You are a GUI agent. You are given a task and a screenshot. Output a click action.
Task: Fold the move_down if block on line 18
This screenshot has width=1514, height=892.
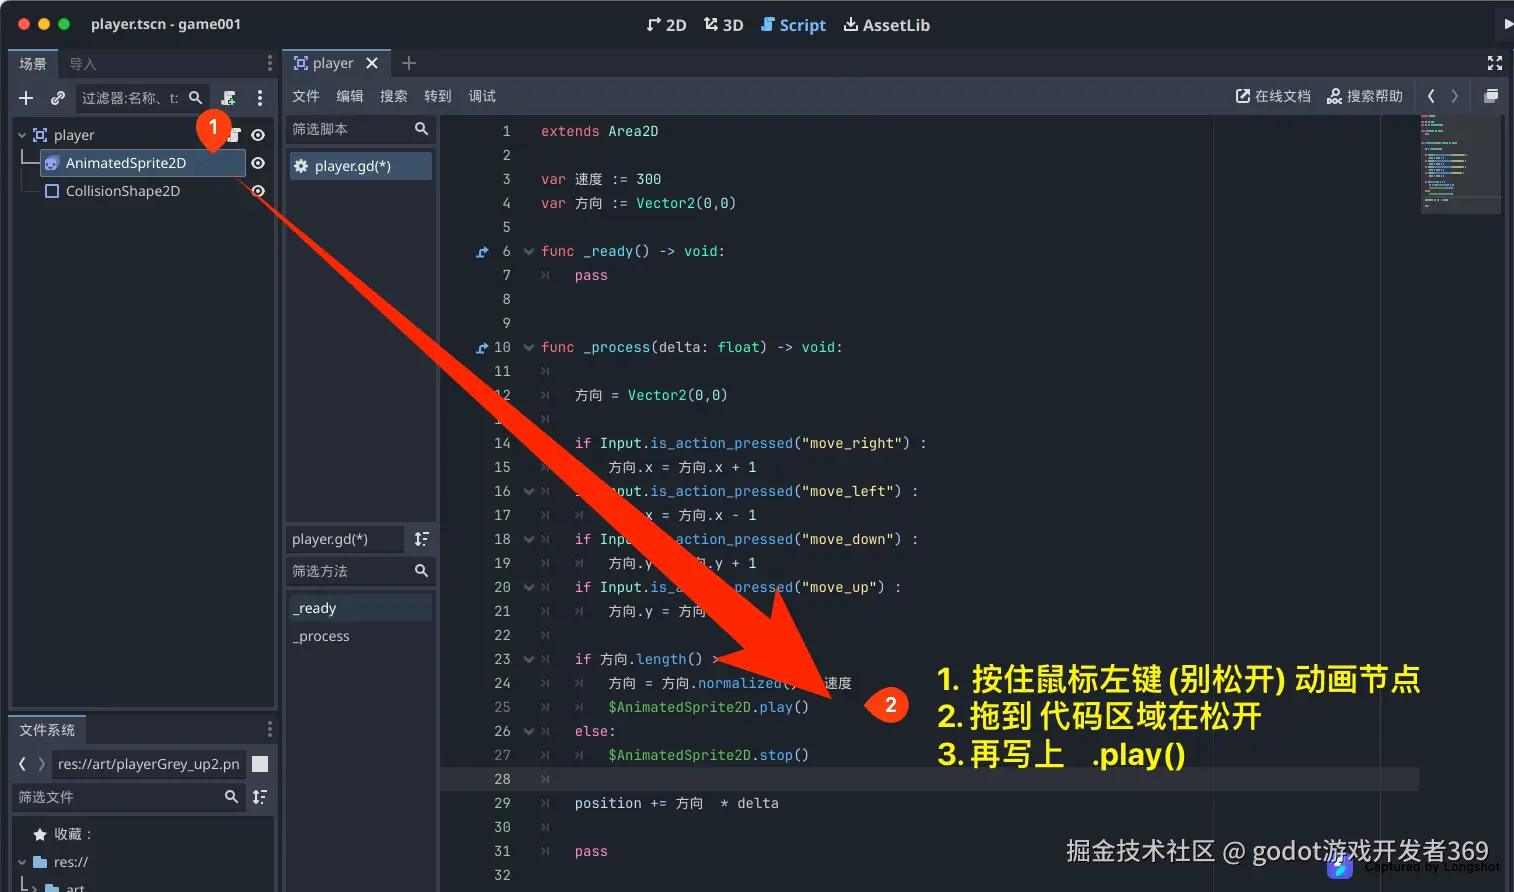[529, 539]
